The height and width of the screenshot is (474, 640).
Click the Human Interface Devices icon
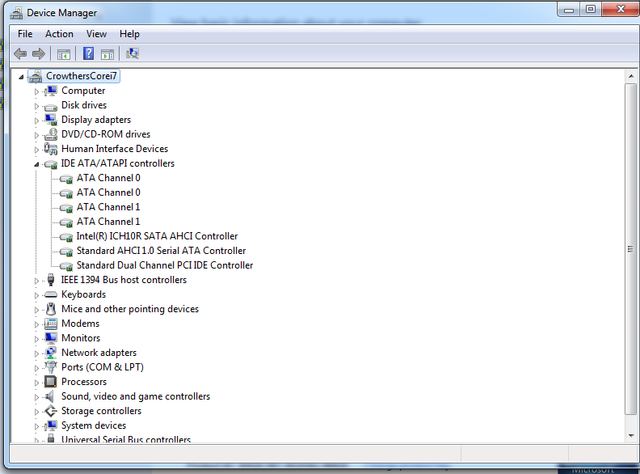pos(51,149)
